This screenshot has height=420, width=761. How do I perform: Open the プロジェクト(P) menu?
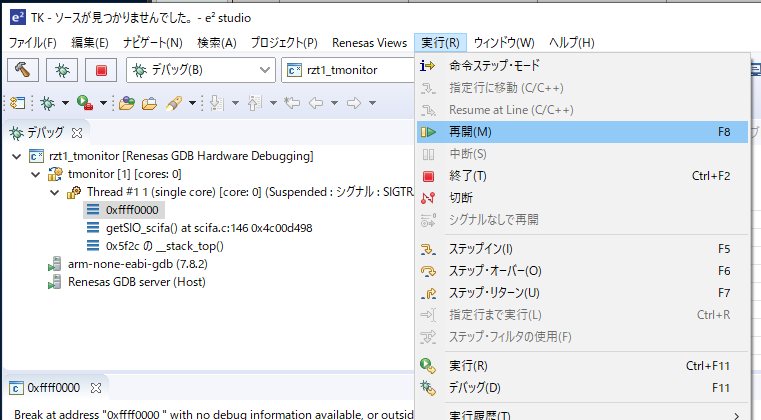(284, 43)
